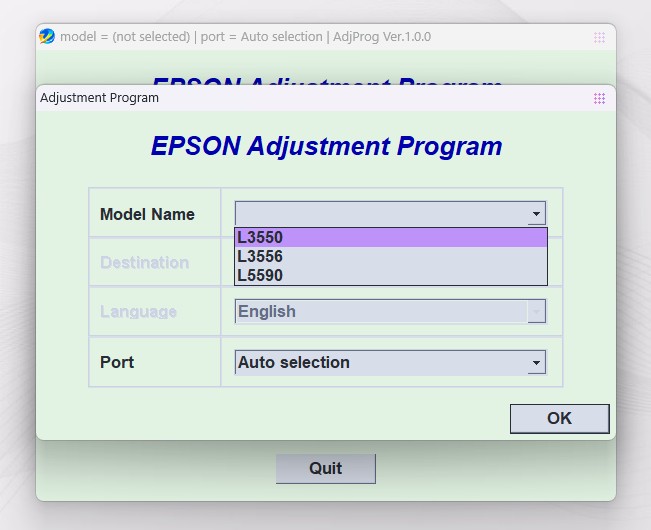Pick L5590 from the model list
The width and height of the screenshot is (651, 530).
pyautogui.click(x=391, y=275)
